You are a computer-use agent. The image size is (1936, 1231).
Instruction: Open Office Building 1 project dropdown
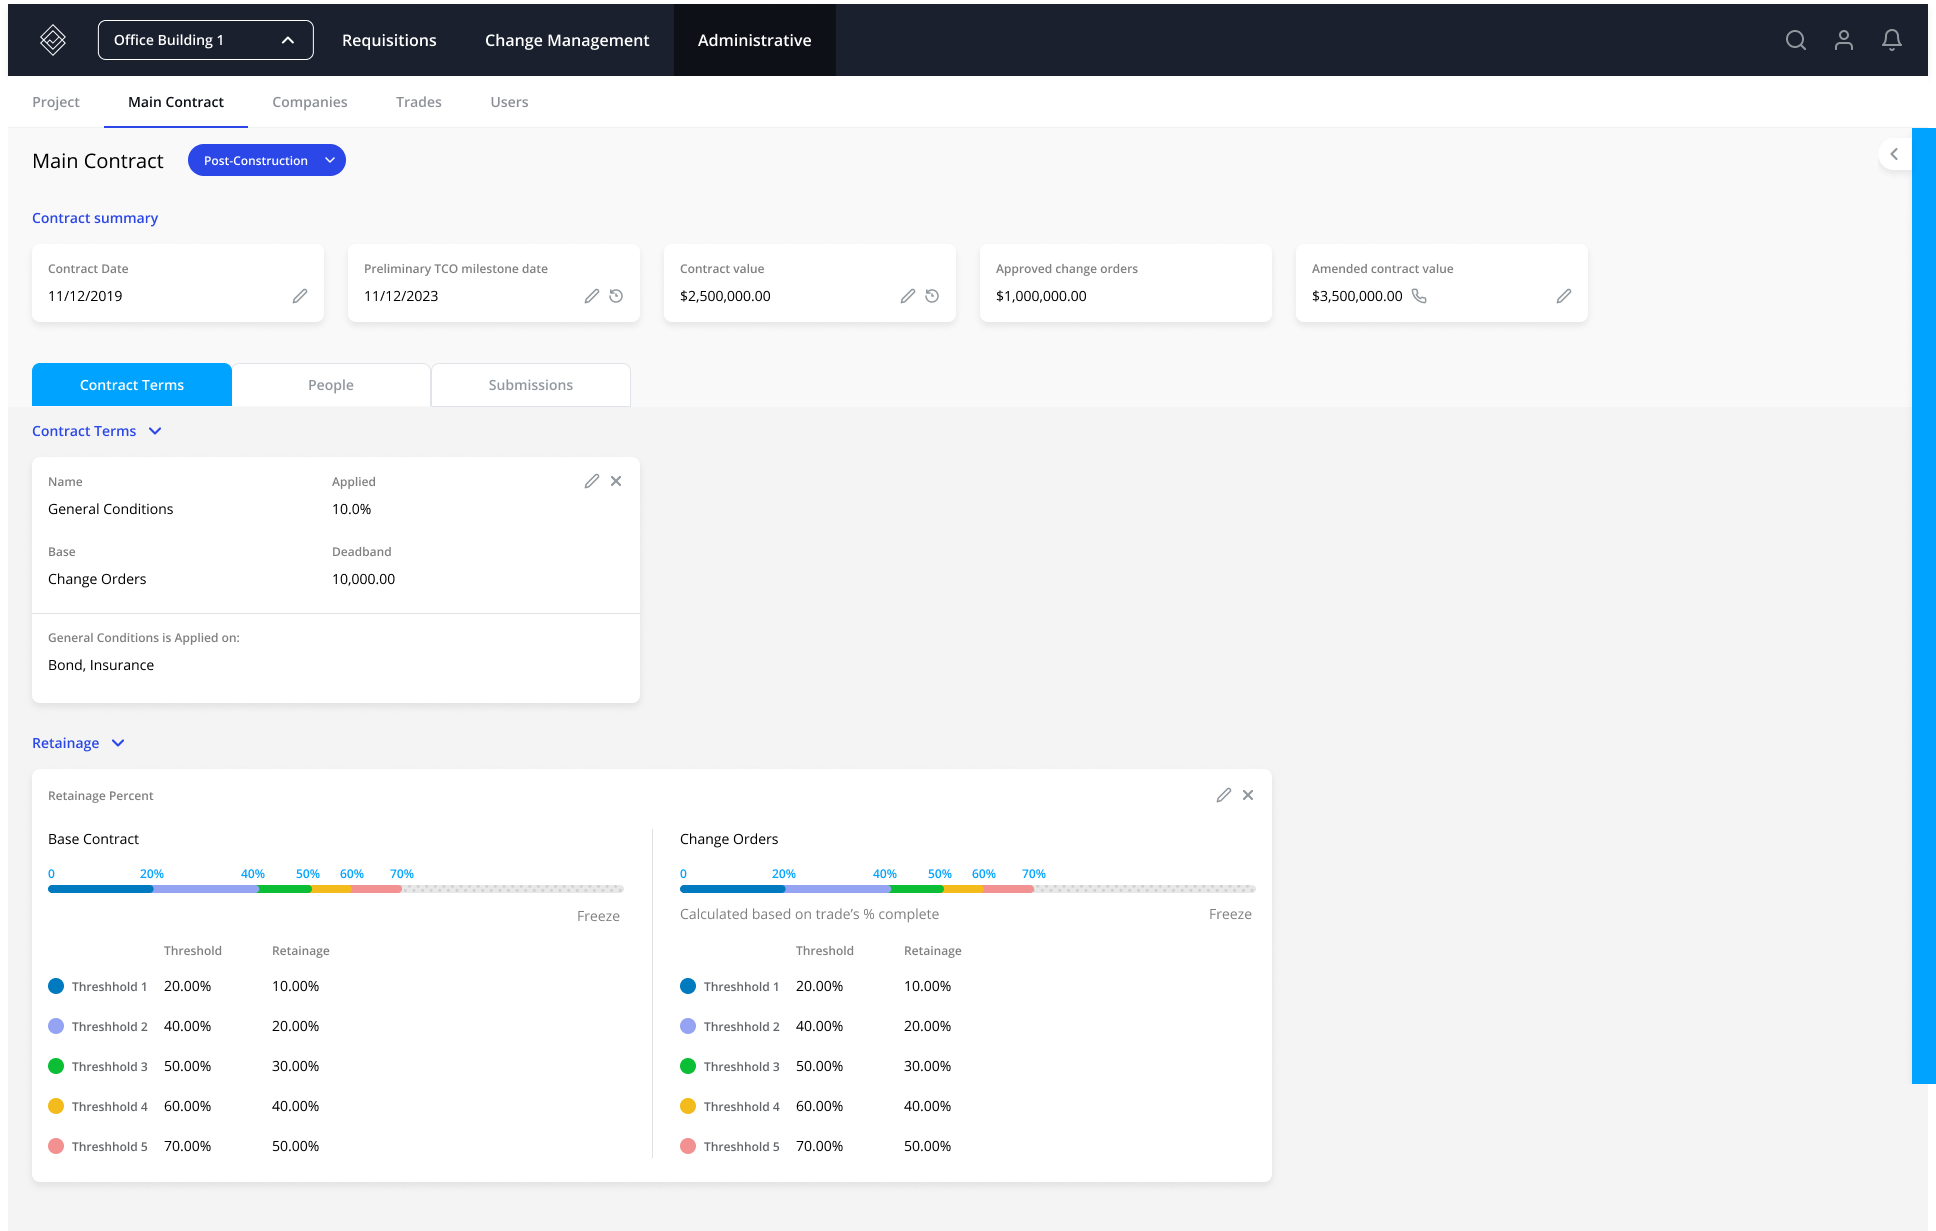205,40
